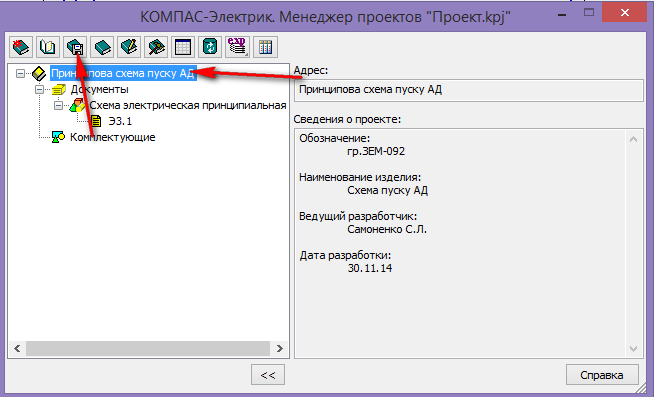Click the colored shapes icon next to Схема электрическая
Viewport: 654px width, 397px height.
tap(78, 105)
